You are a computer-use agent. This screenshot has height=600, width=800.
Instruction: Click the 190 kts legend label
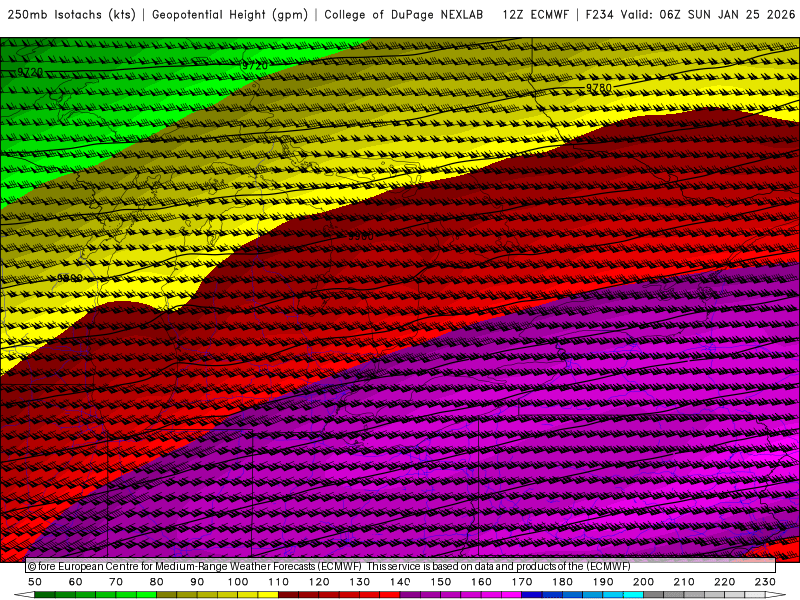[x=603, y=582]
